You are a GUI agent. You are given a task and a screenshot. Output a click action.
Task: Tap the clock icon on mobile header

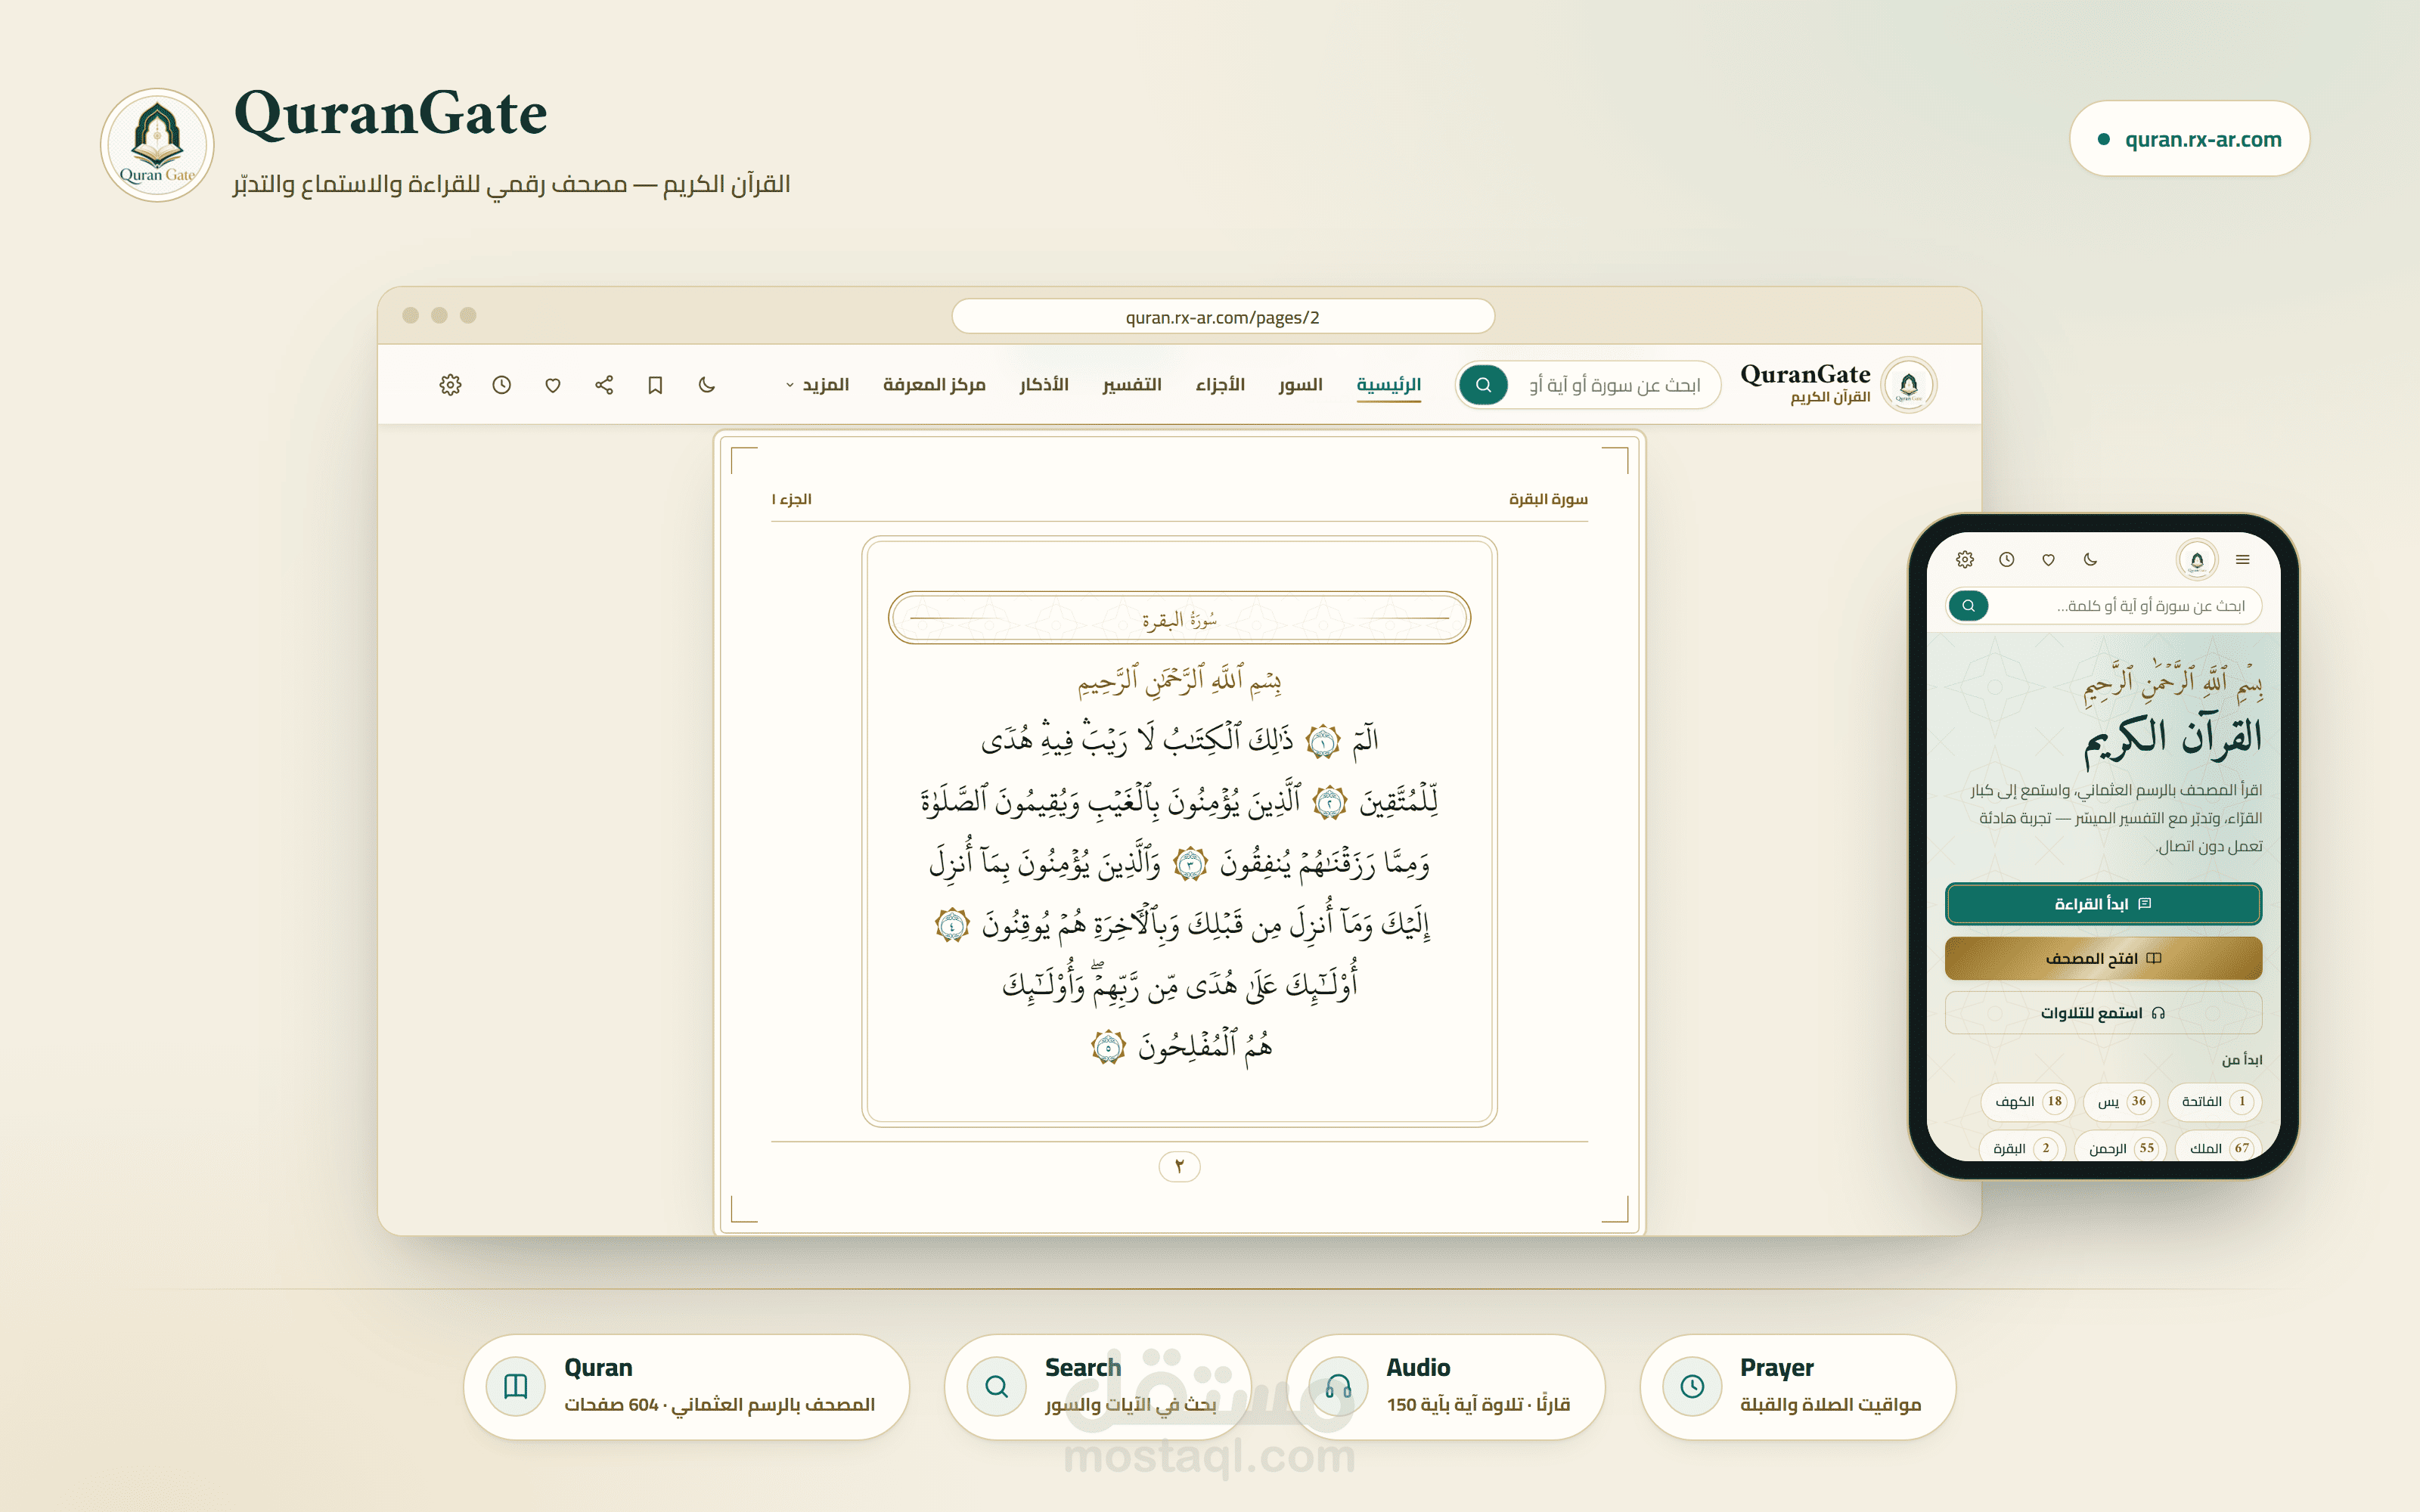click(2006, 560)
